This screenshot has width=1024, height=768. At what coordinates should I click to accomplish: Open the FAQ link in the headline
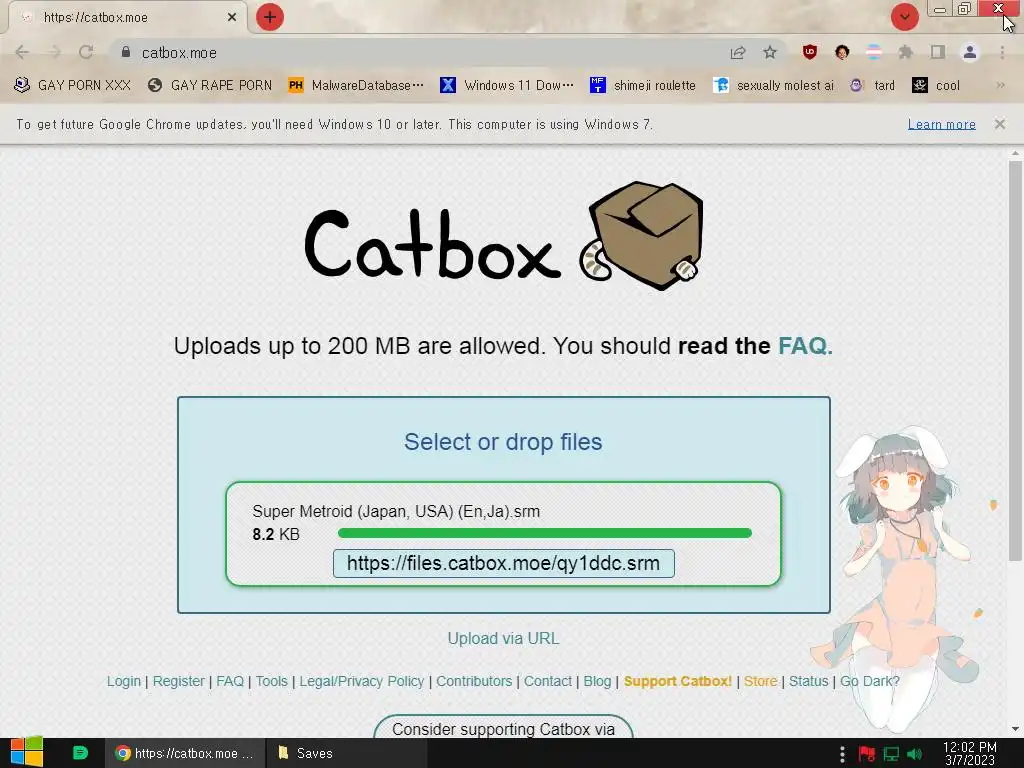coord(805,346)
